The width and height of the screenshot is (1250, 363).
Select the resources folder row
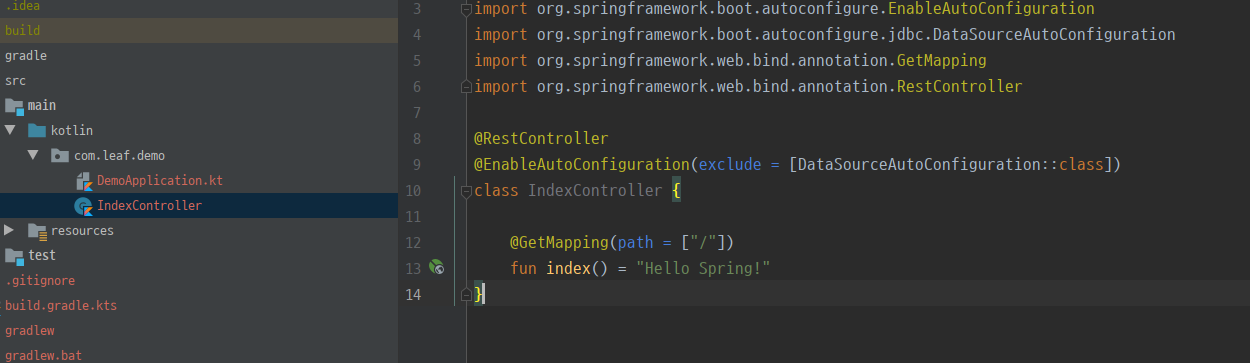199,231
